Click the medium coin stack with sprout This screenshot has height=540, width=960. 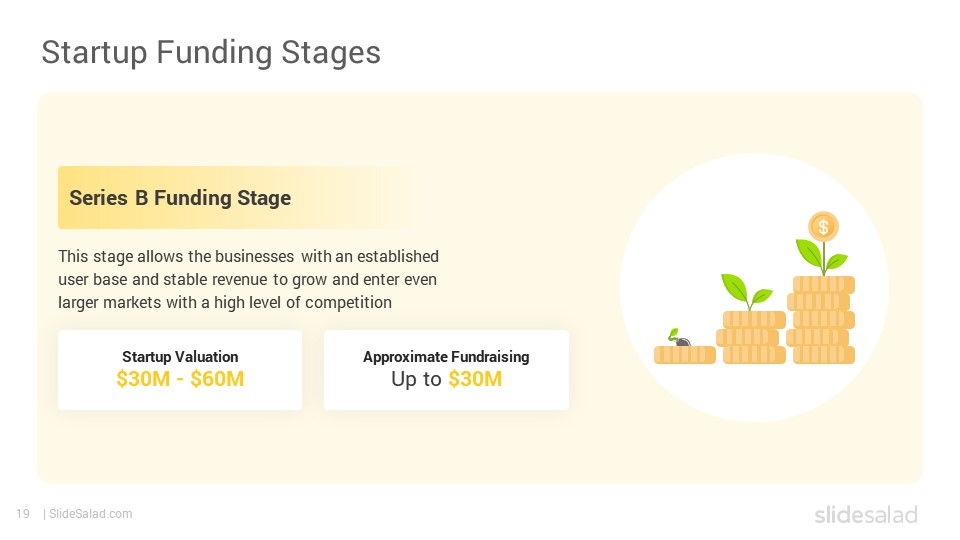pyautogui.click(x=751, y=337)
